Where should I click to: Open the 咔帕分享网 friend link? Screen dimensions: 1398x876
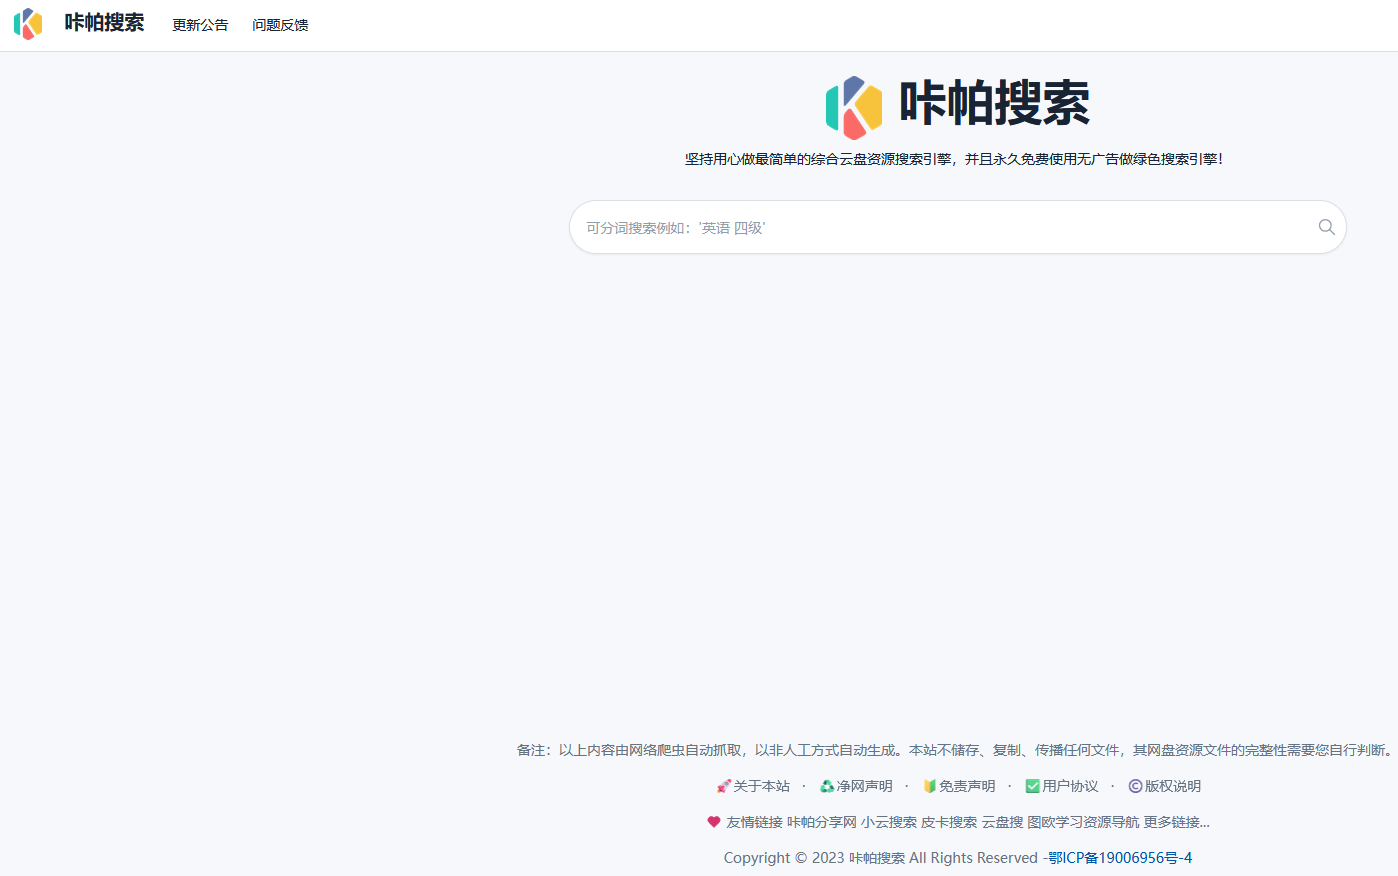click(x=821, y=822)
